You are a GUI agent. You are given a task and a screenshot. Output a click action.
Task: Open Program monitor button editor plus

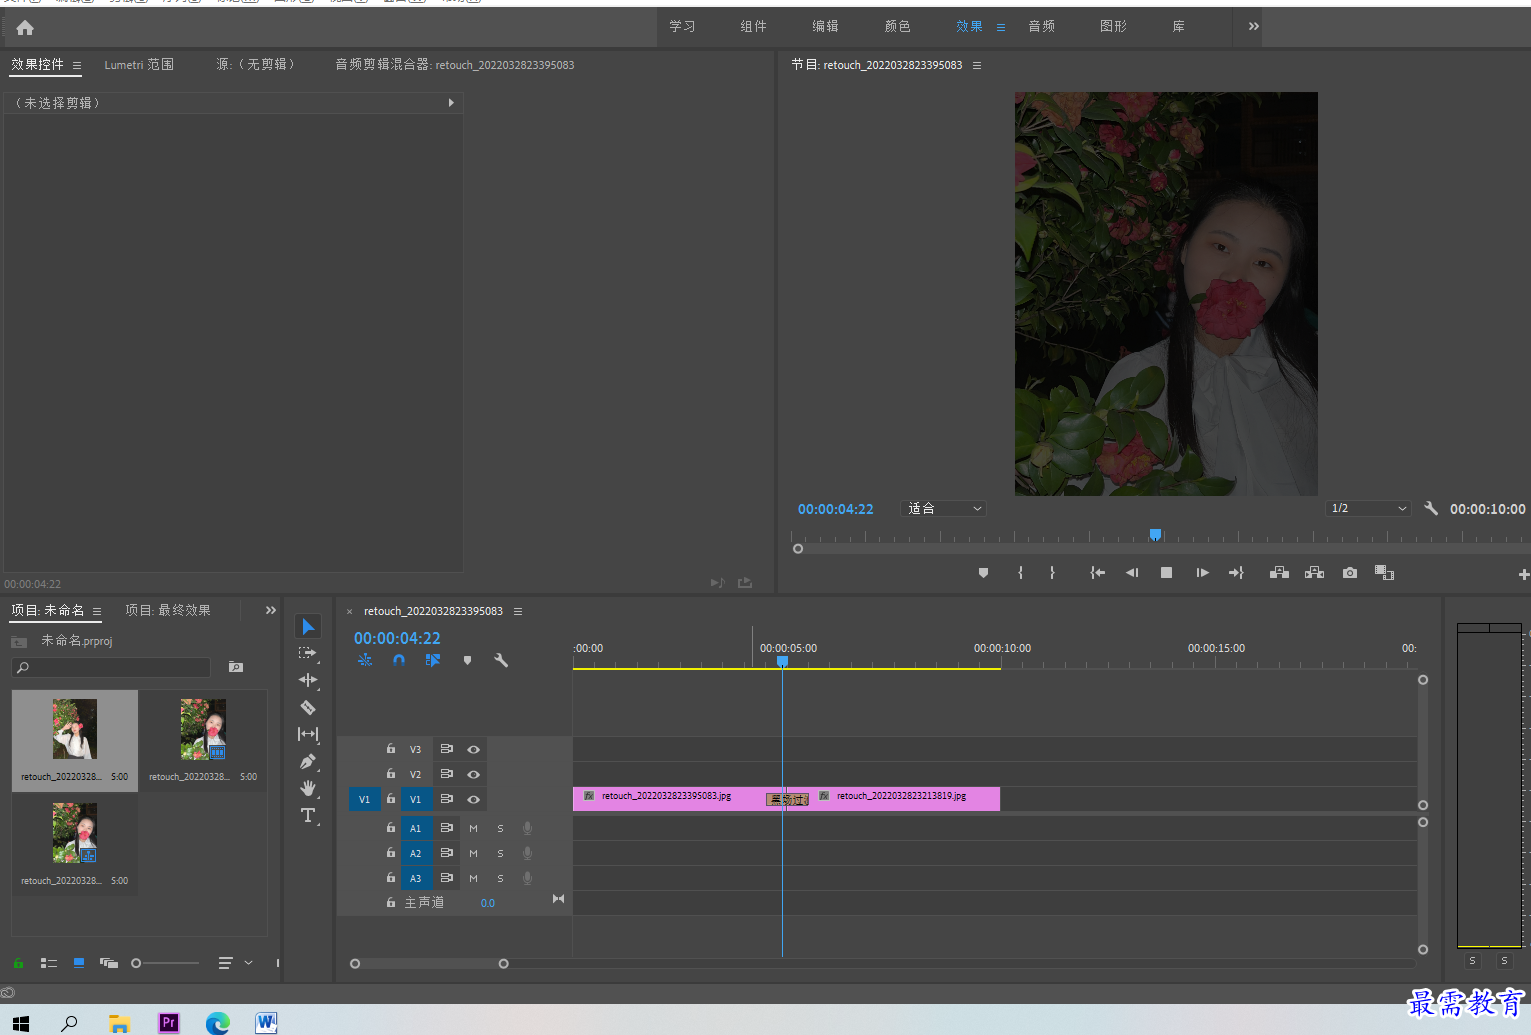(x=1523, y=574)
